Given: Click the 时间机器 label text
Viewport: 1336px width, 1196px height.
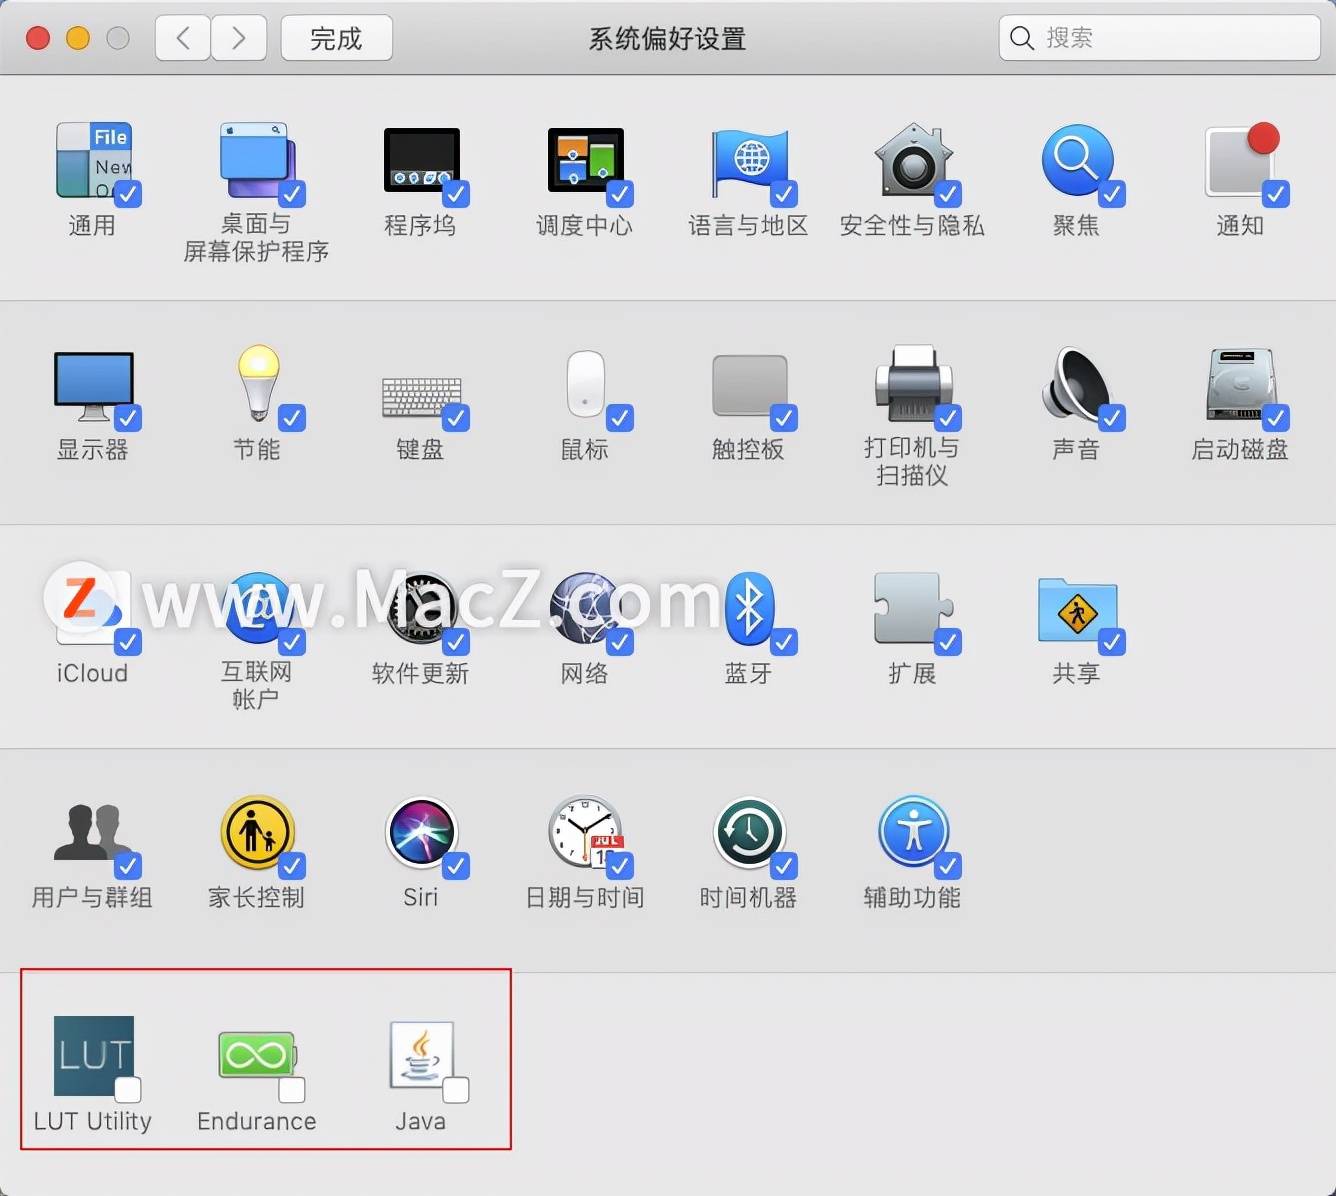Looking at the screenshot, I should point(748,898).
